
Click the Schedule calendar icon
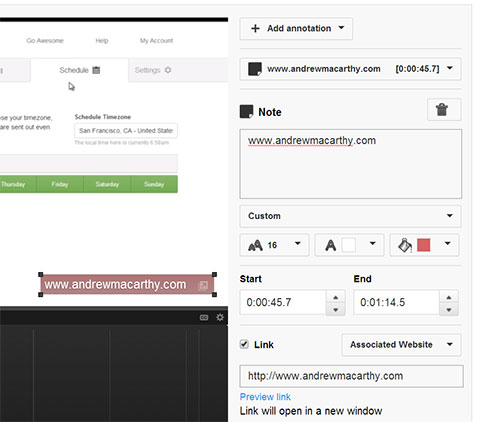[x=96, y=70]
